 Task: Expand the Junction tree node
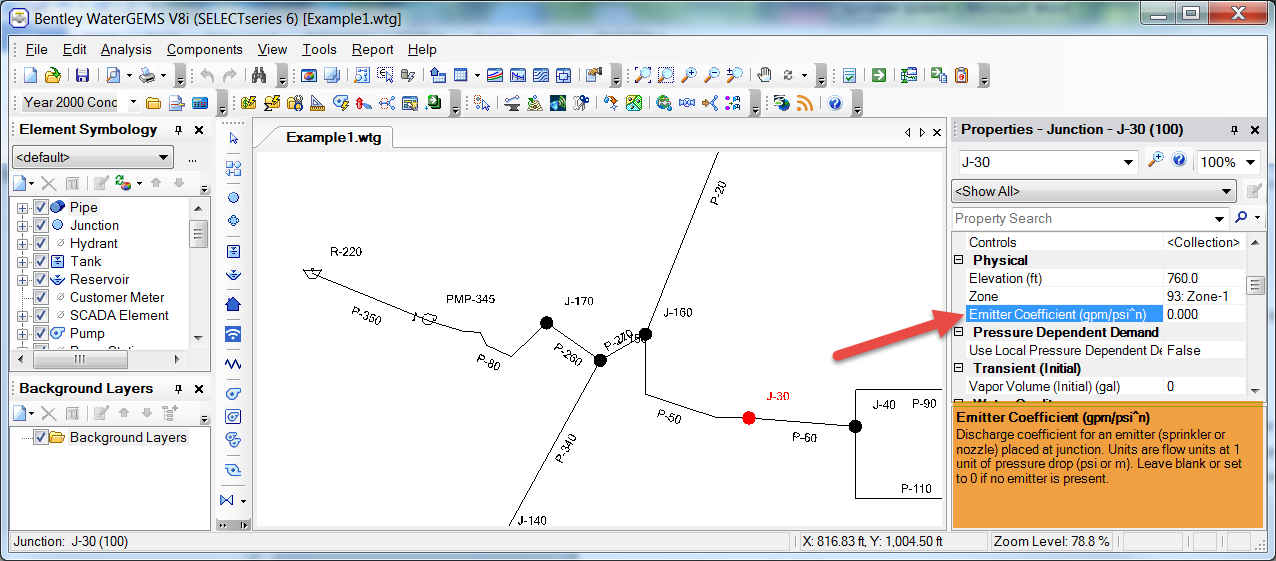23,225
